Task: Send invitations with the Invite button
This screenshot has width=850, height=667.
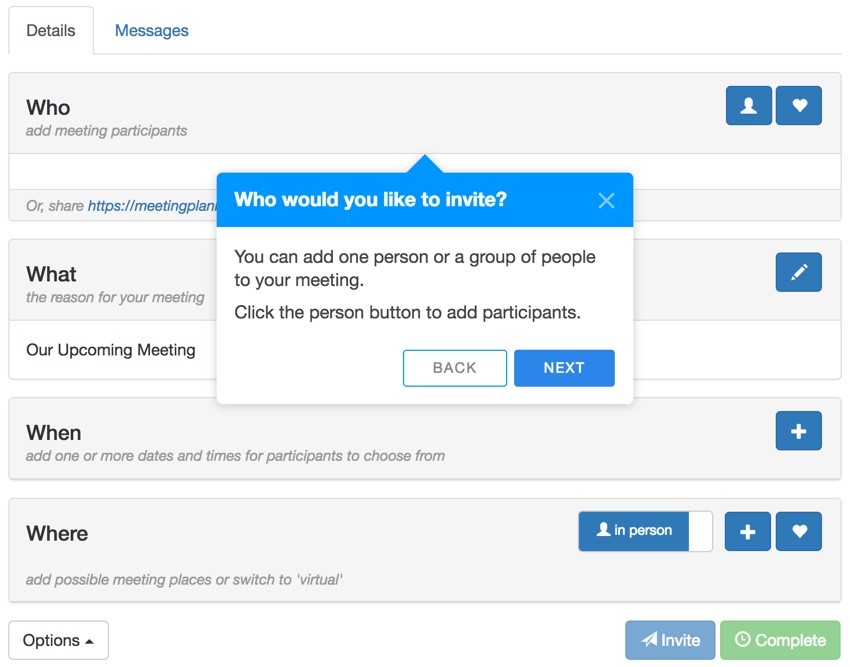Action: [x=670, y=640]
